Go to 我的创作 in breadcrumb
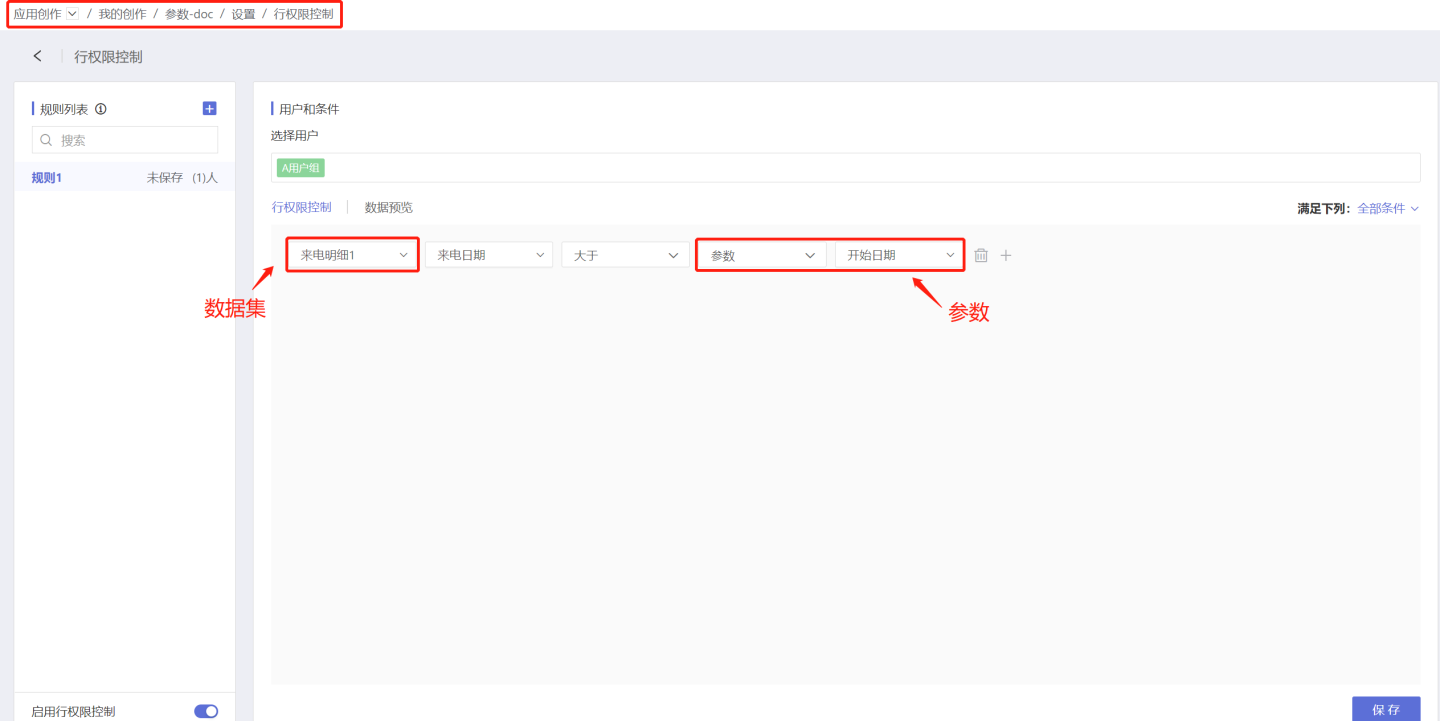The image size is (1440, 721). pos(122,14)
